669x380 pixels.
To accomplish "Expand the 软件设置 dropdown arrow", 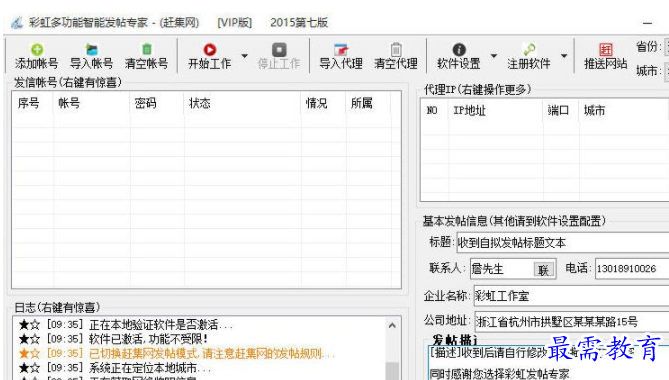I will pyautogui.click(x=494, y=56).
